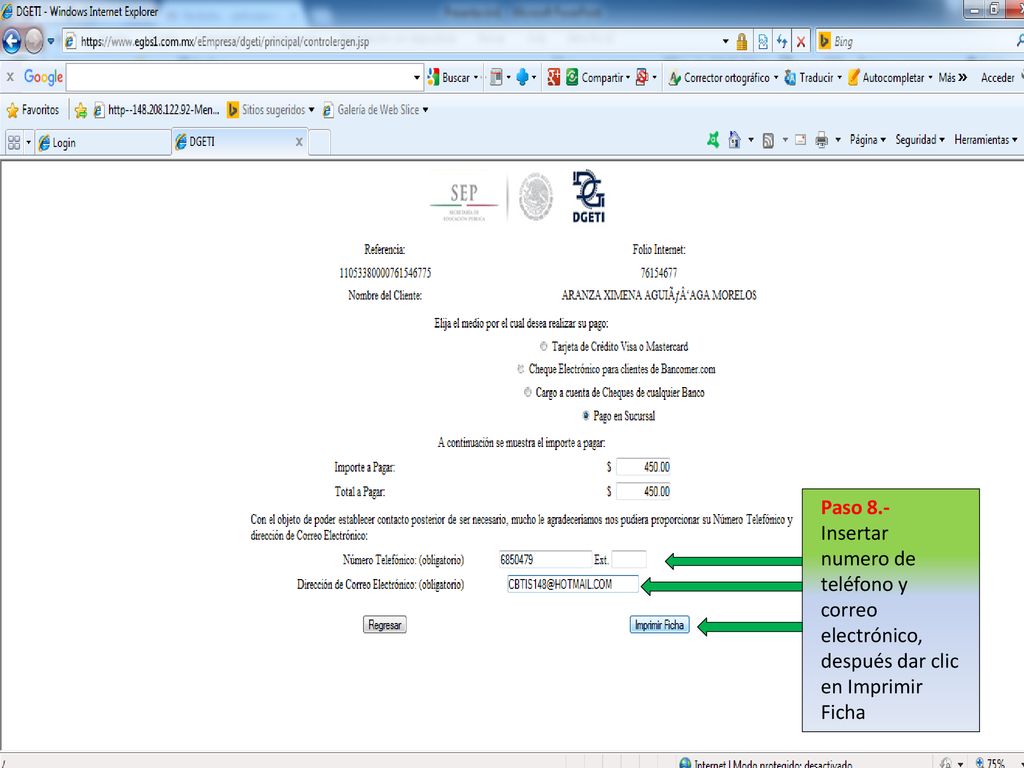Screen dimensions: 1024x768
Task: Click the Buscar button on Google toolbar
Action: [x=449, y=78]
